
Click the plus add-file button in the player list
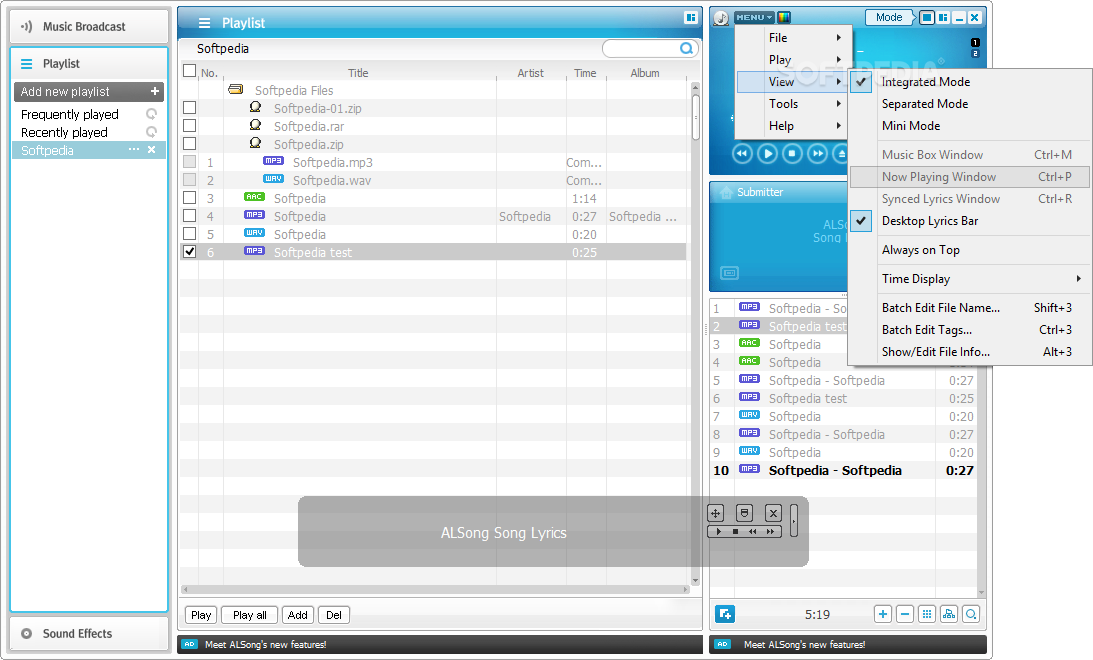[882, 614]
